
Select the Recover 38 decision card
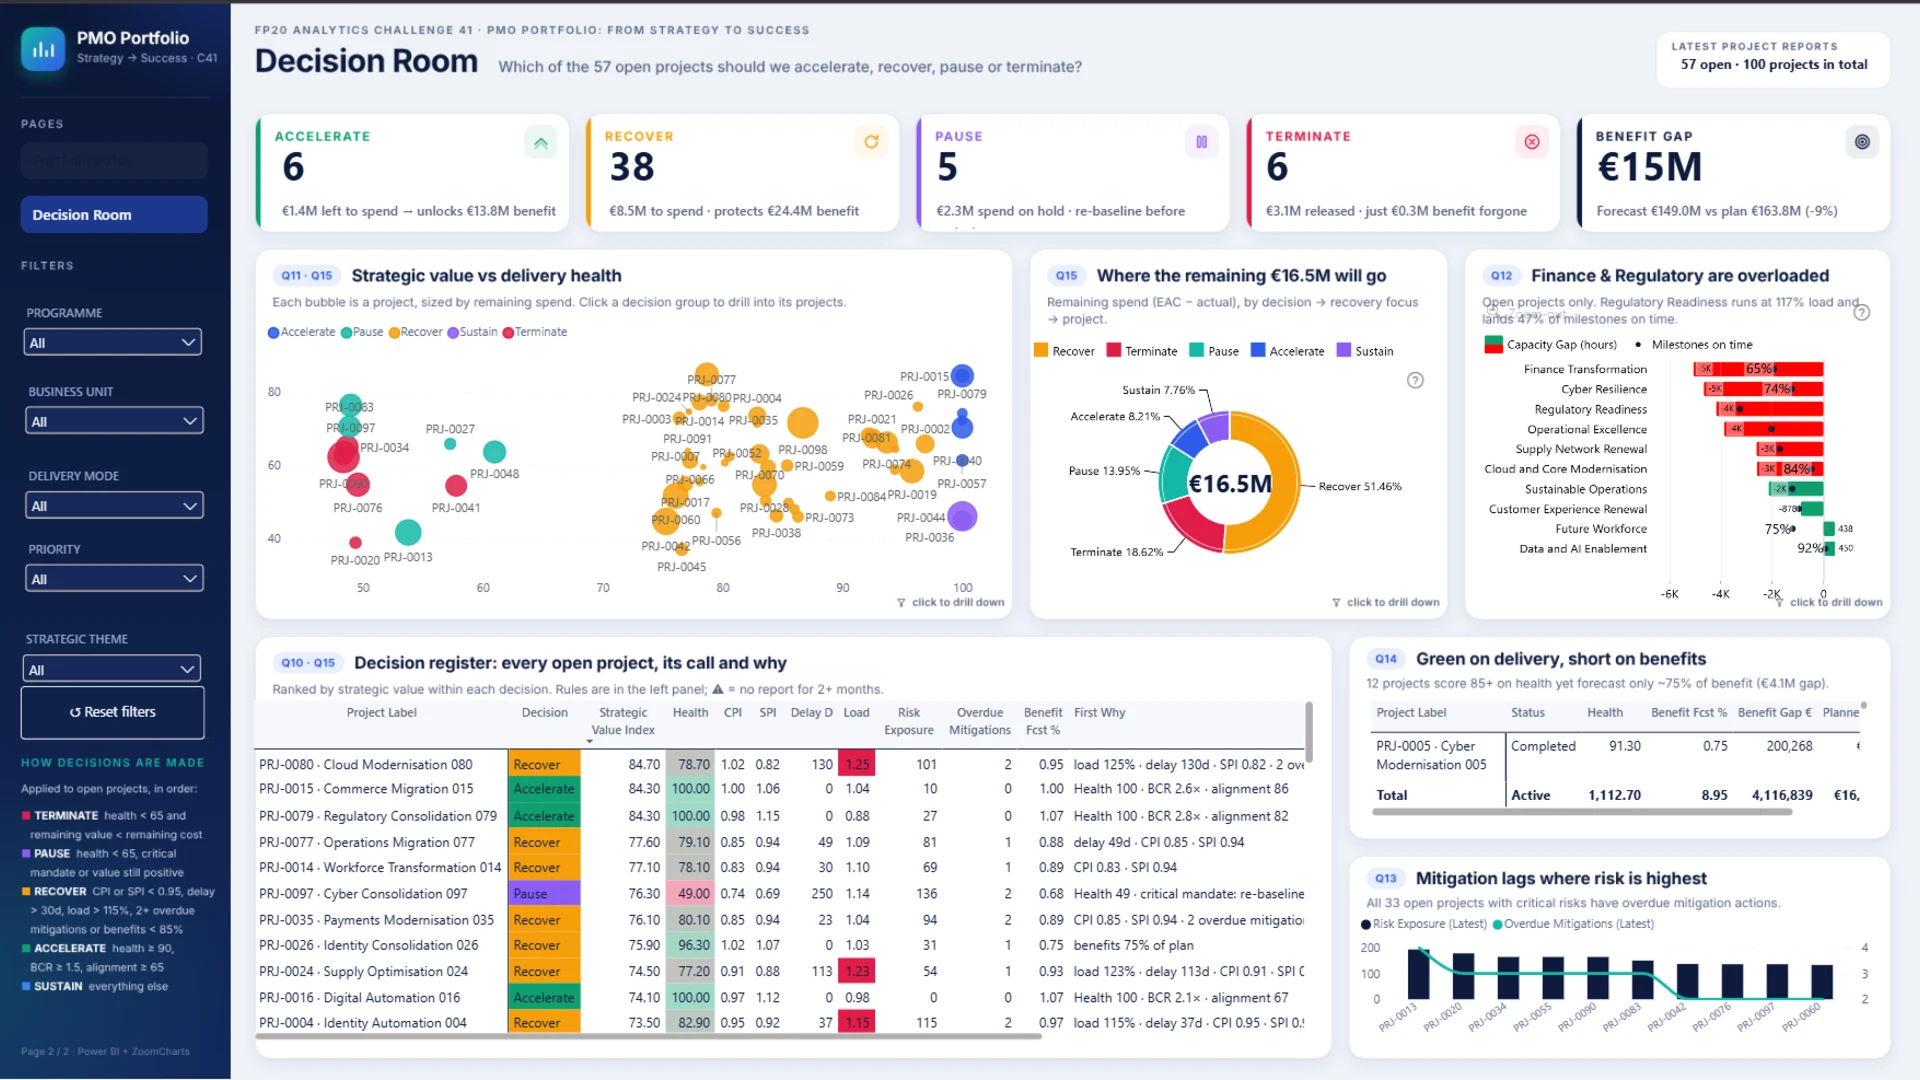pos(742,172)
